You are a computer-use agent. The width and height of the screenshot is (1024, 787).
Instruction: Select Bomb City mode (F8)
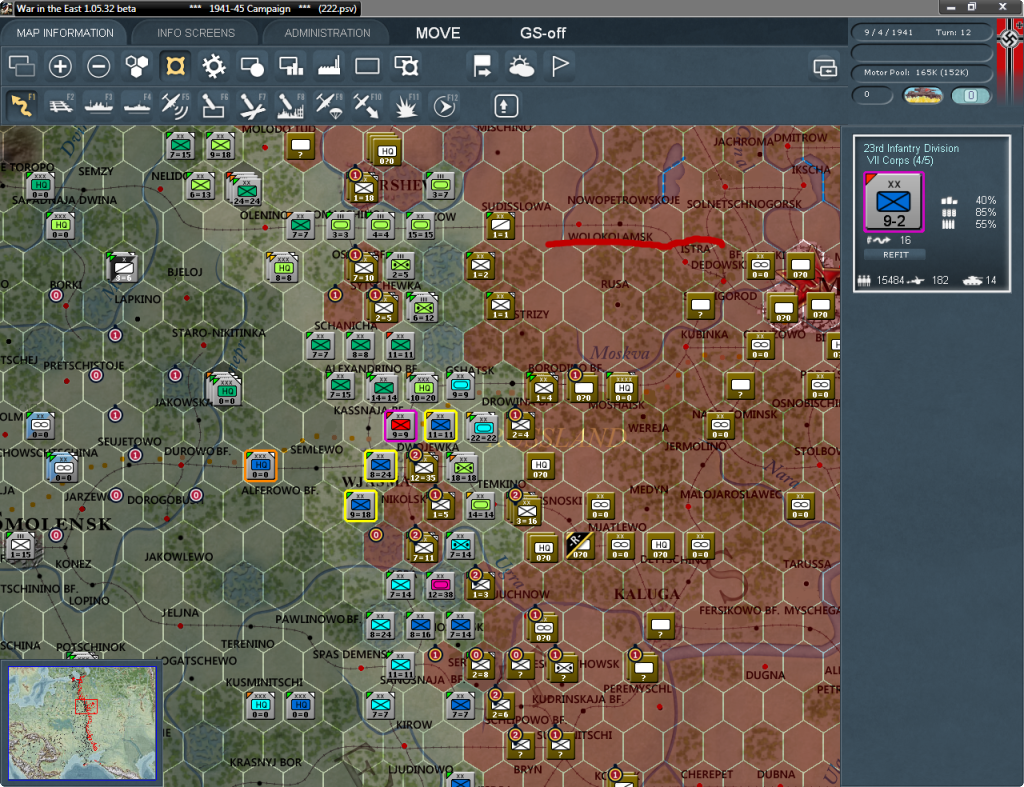click(x=291, y=105)
